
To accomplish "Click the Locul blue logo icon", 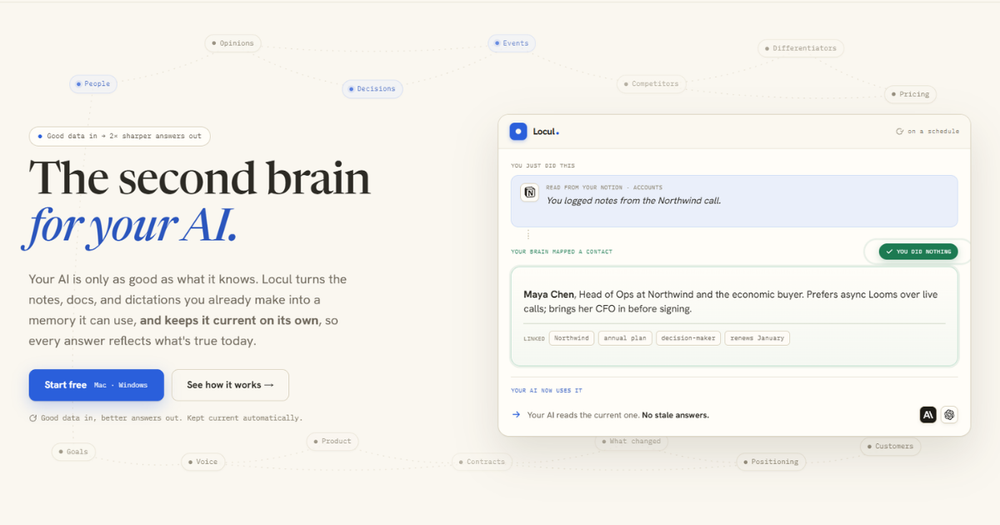I will click(518, 131).
